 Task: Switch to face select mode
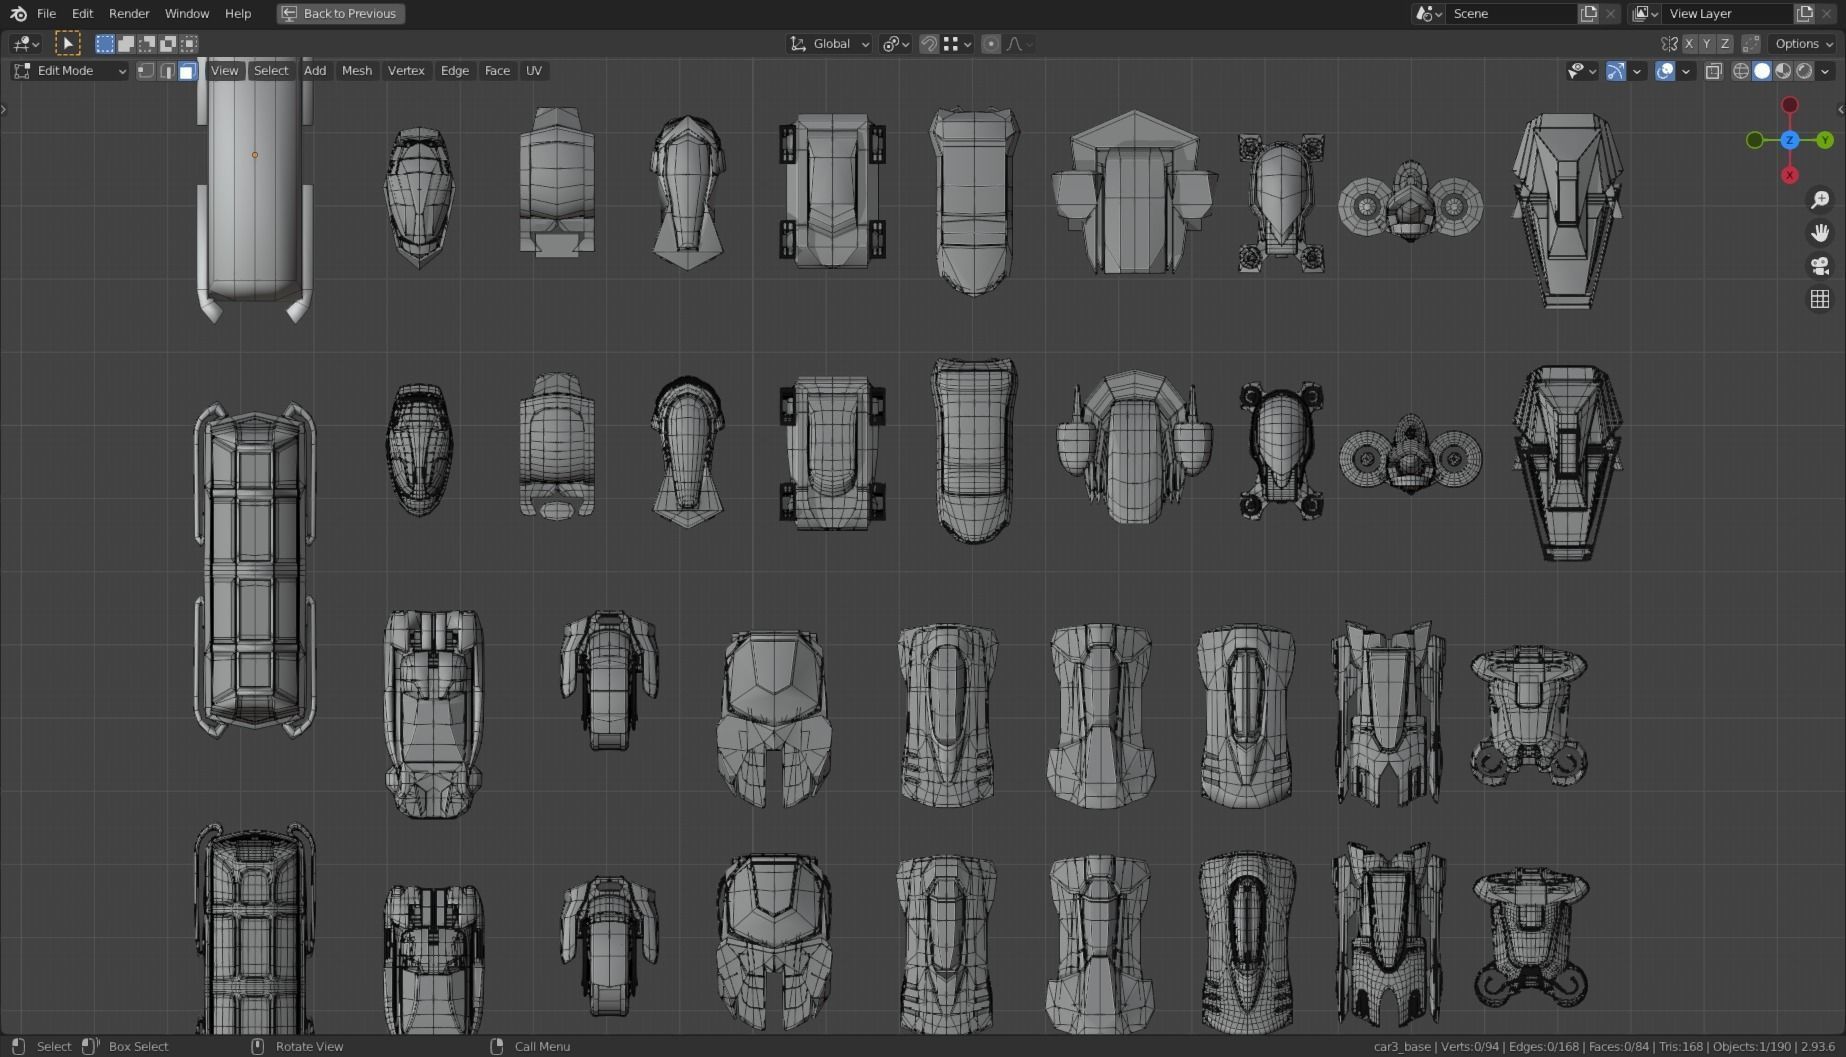(x=187, y=71)
